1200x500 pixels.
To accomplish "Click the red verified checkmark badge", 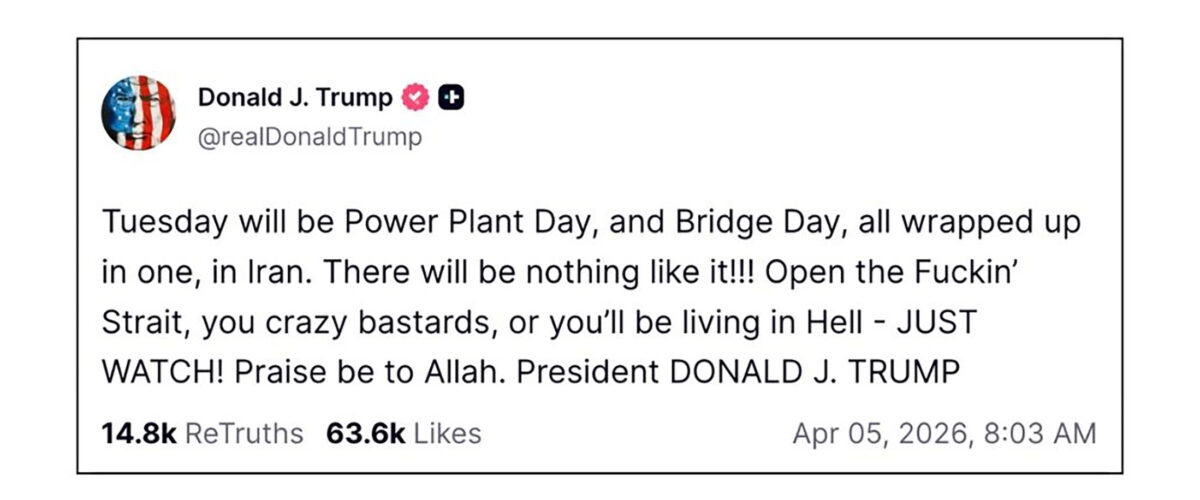I will [415, 98].
